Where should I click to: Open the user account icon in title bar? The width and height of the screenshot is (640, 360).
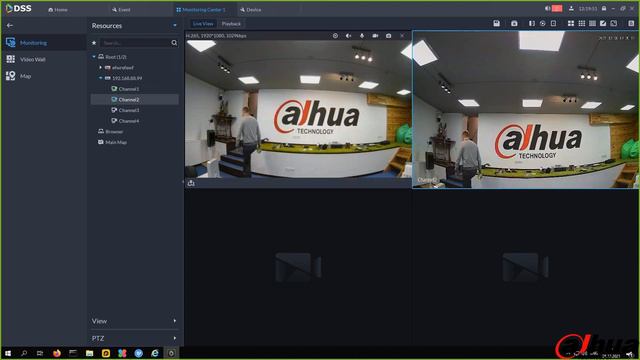[571, 8]
